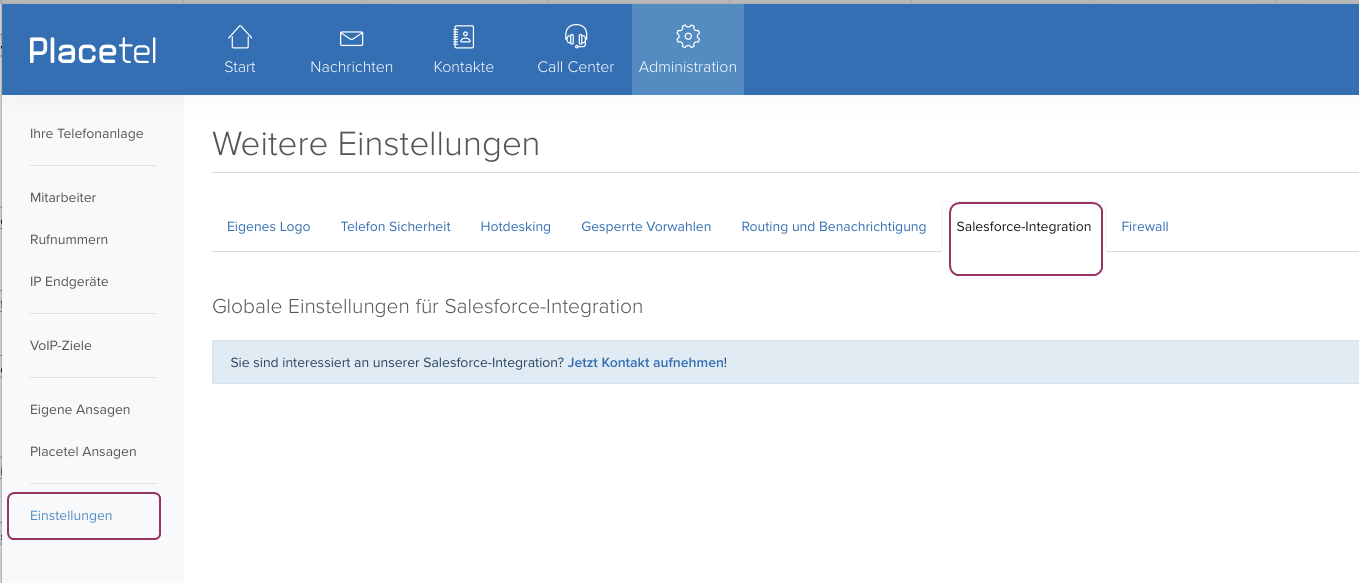The image size is (1359, 583).
Task: Open Ihre Telefonanlage in sidebar
Action: coord(87,134)
